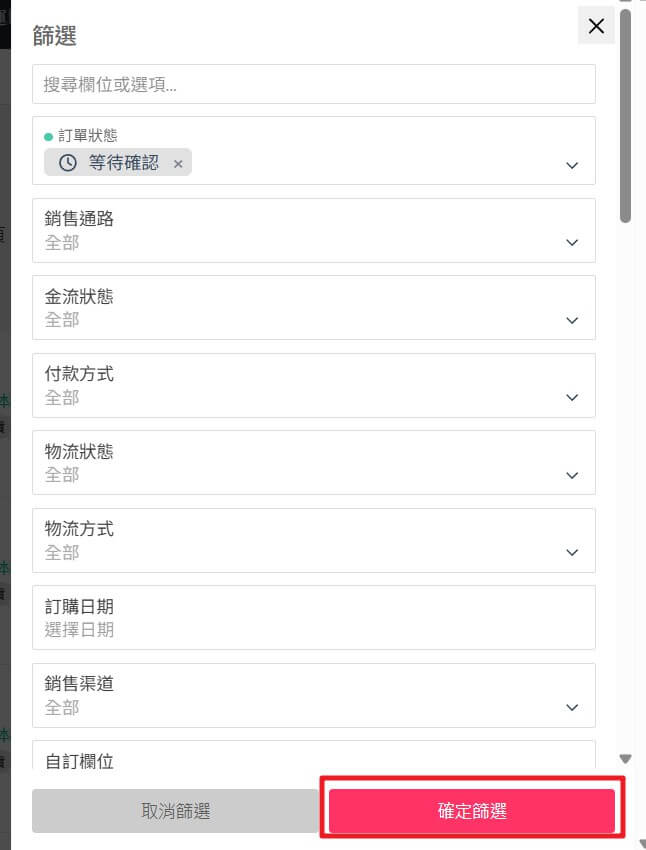Open the 金流狀態 dropdown
The height and width of the screenshot is (850, 646).
314,308
